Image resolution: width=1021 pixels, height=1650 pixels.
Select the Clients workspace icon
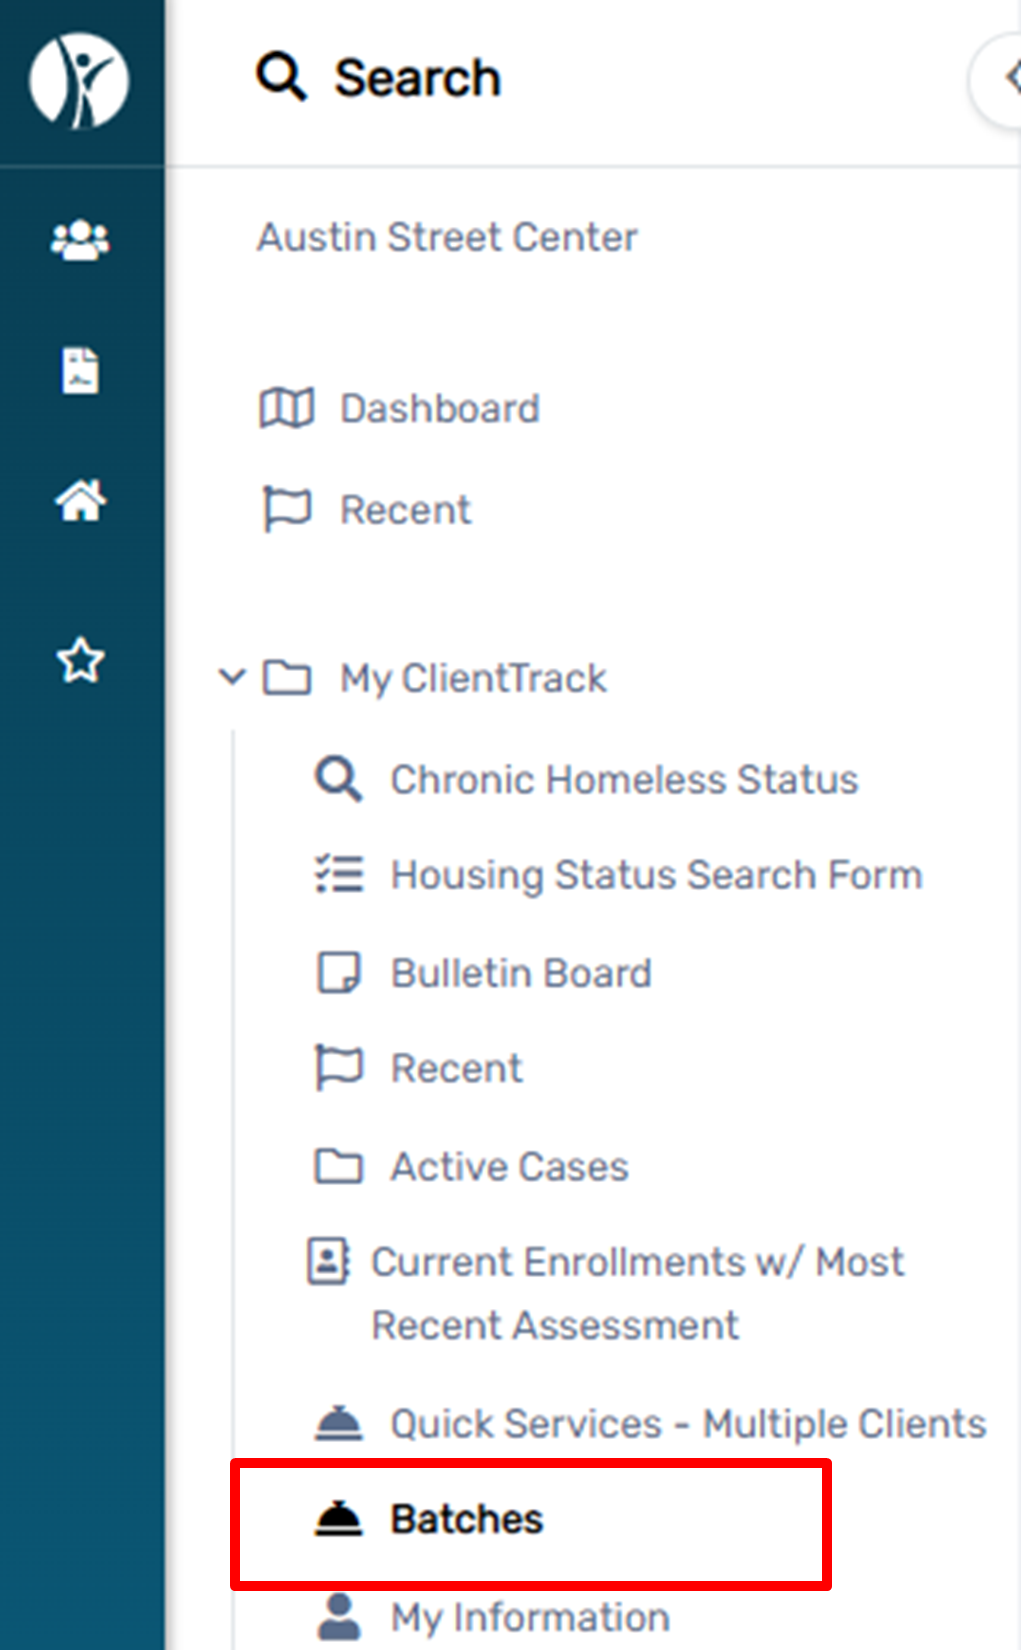point(81,238)
